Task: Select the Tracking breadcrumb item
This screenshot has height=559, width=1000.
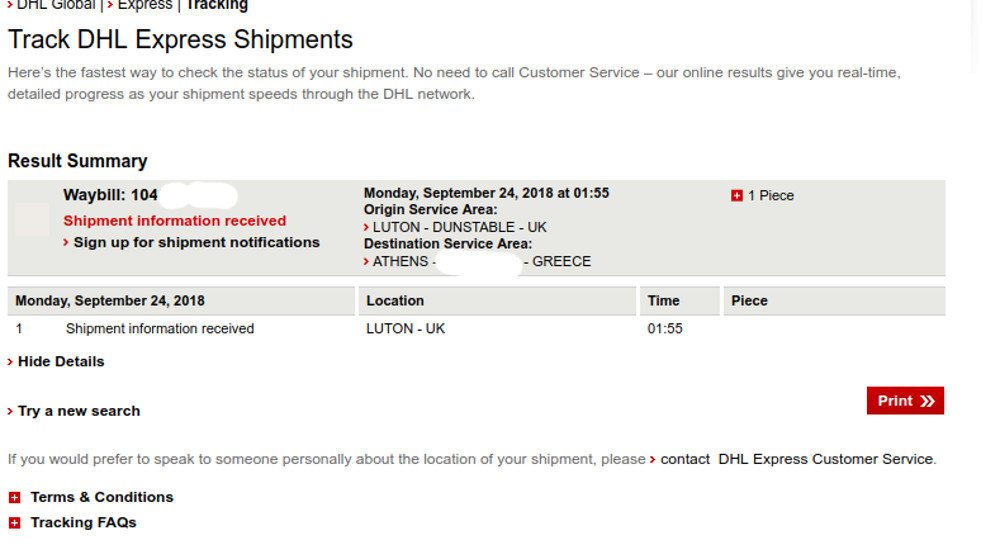Action: pyautogui.click(x=216, y=5)
